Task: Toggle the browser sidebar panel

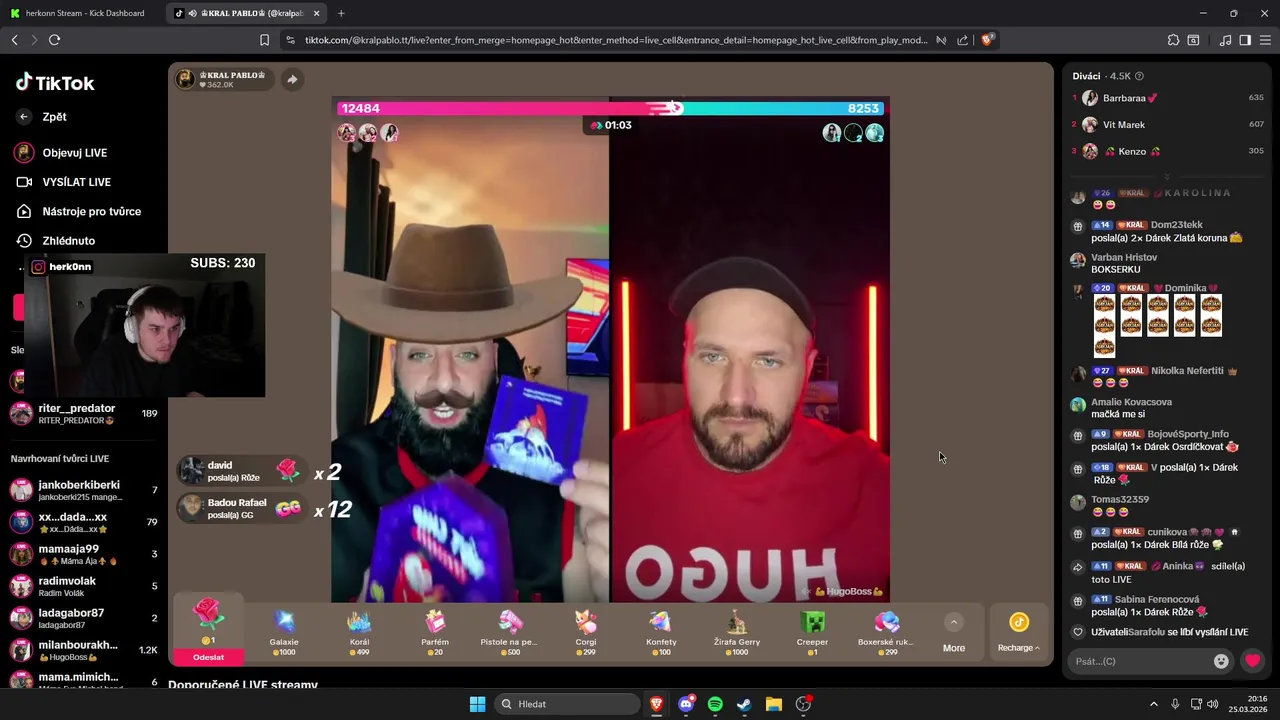Action: click(x=1245, y=40)
